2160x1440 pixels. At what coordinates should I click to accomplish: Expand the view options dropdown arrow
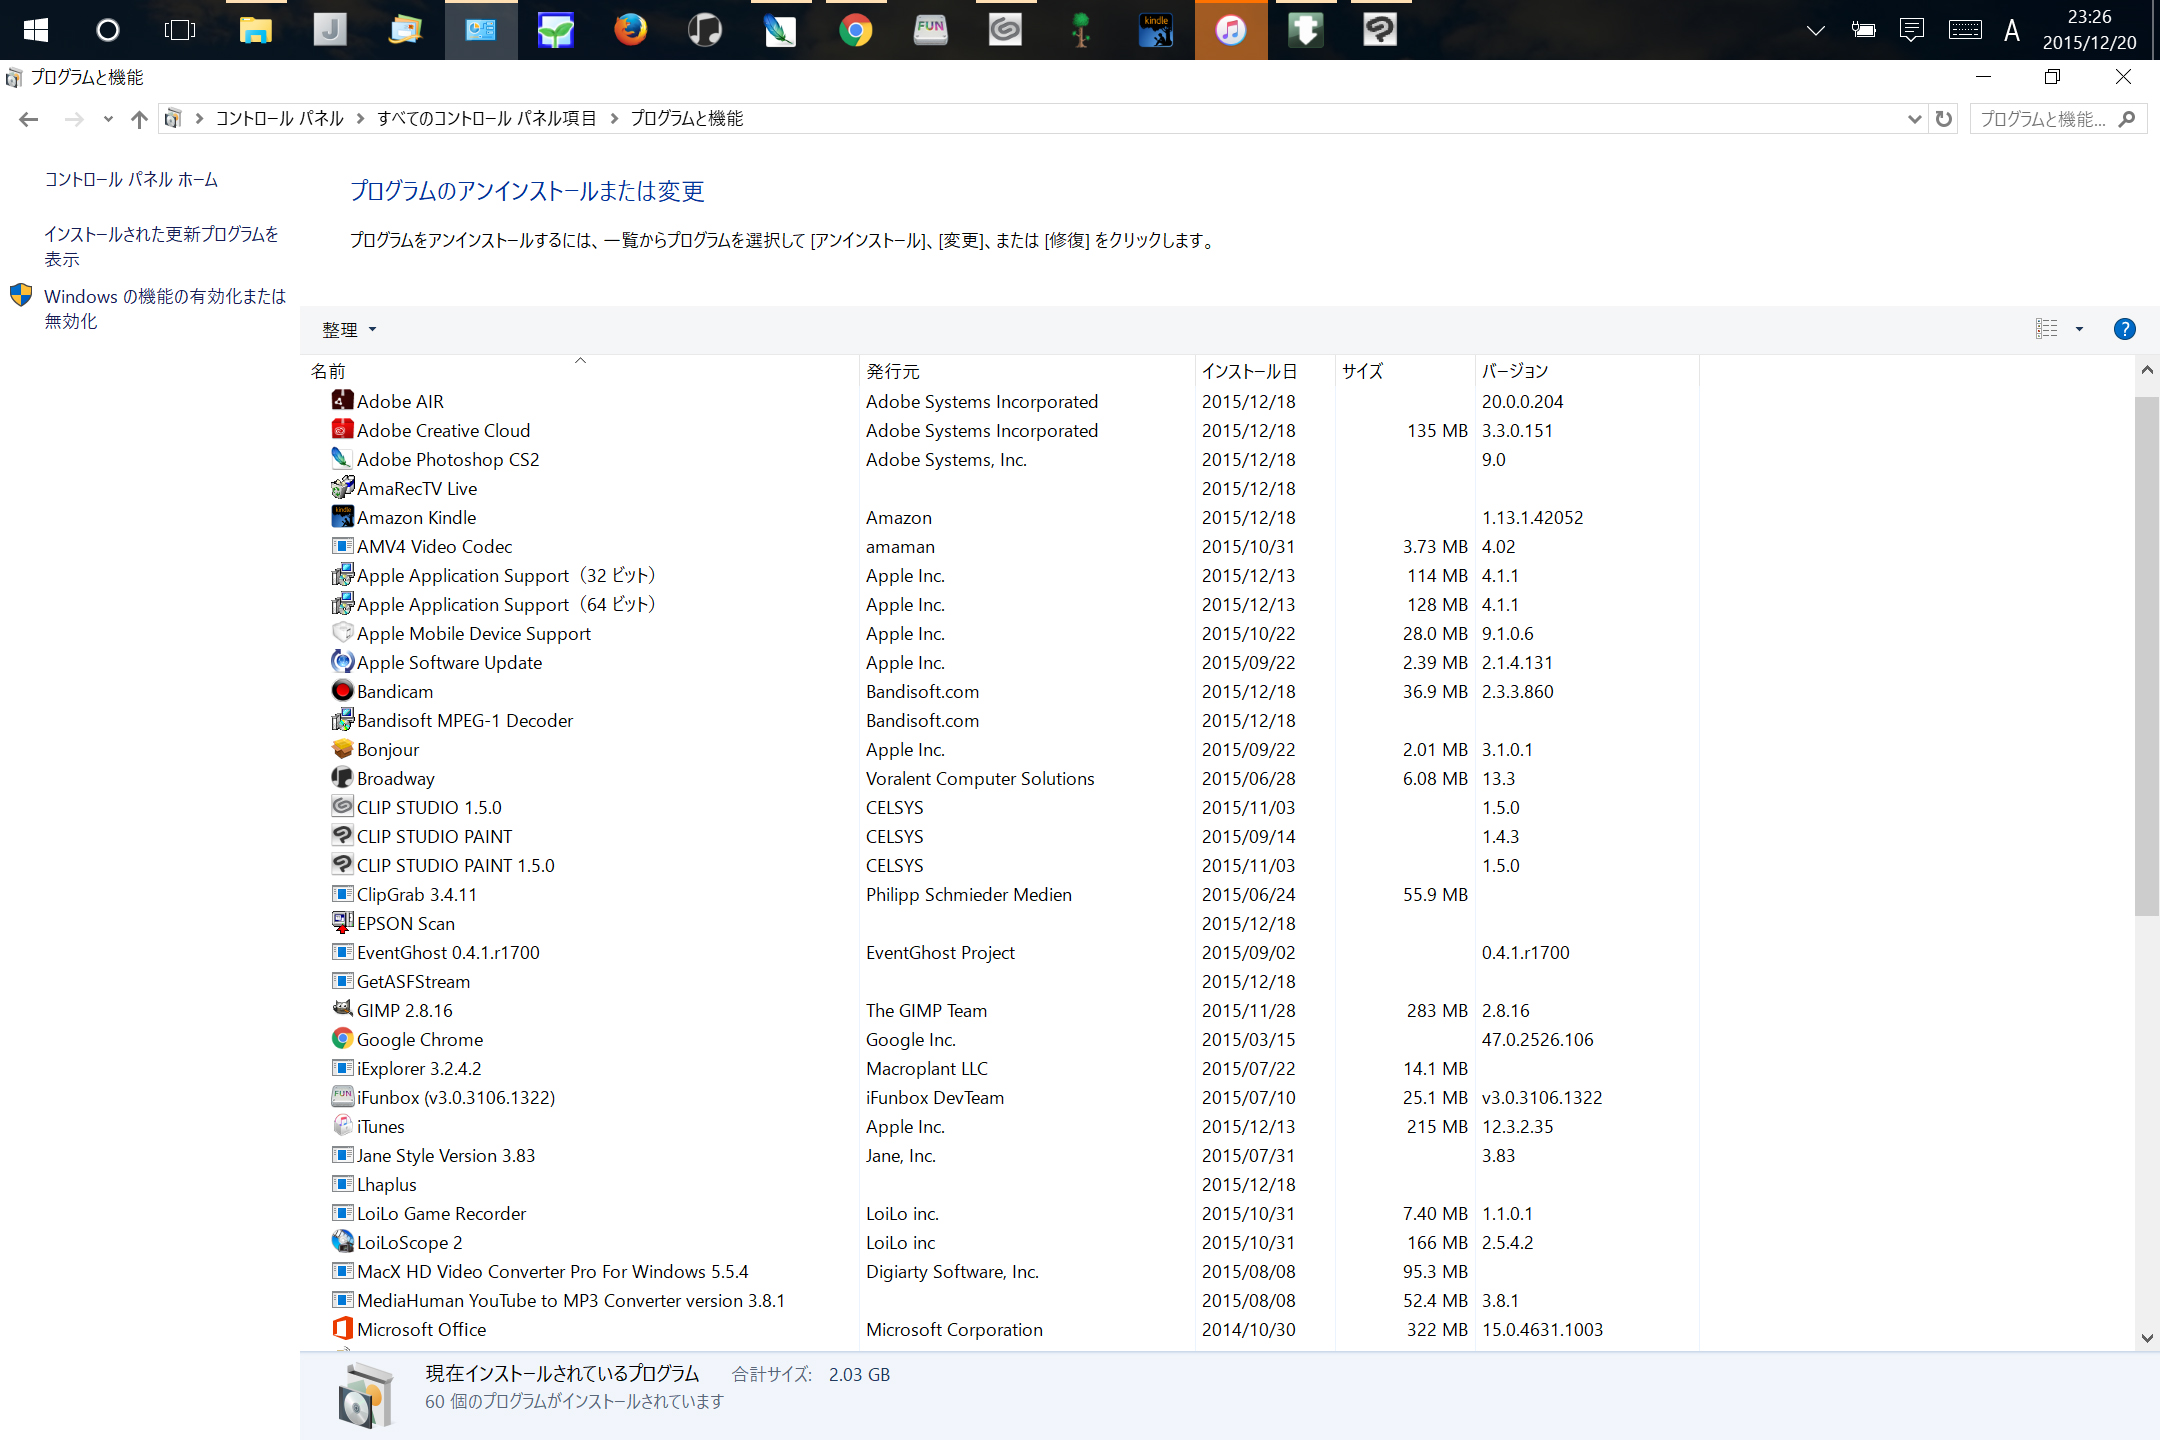(2079, 329)
